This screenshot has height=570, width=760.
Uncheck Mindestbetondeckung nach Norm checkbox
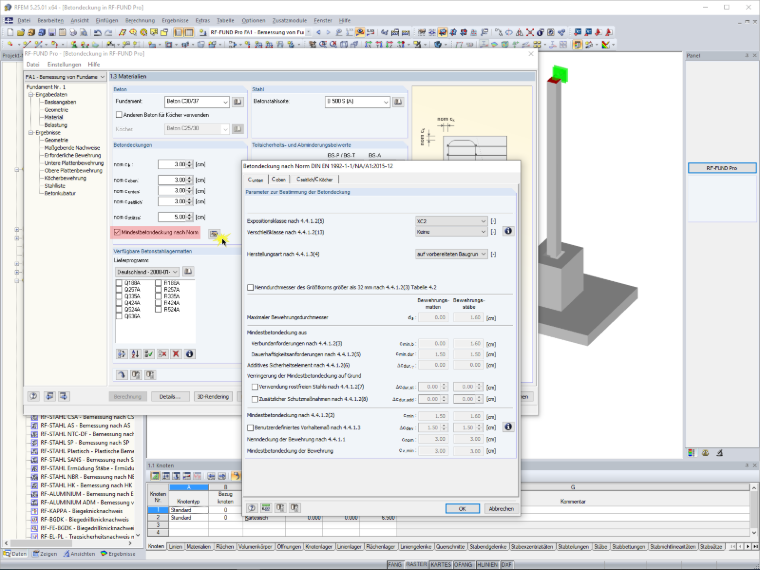click(x=117, y=233)
